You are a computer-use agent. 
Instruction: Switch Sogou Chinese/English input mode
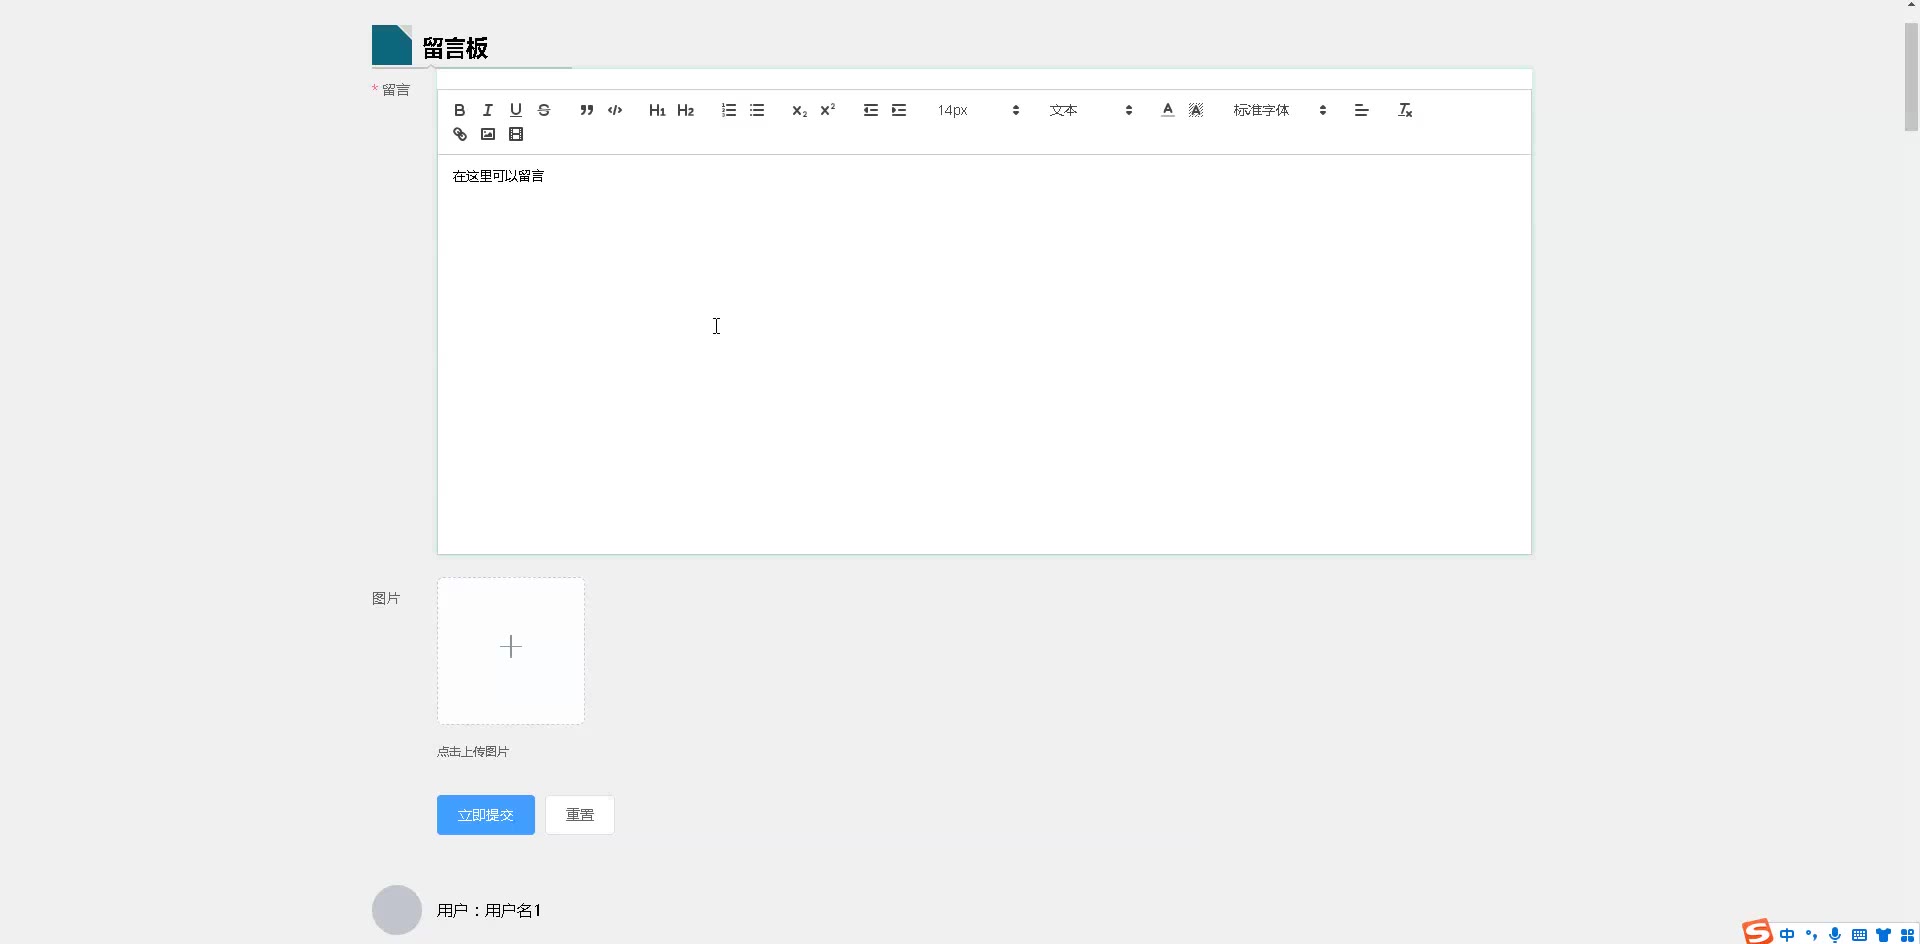pyautogui.click(x=1787, y=935)
